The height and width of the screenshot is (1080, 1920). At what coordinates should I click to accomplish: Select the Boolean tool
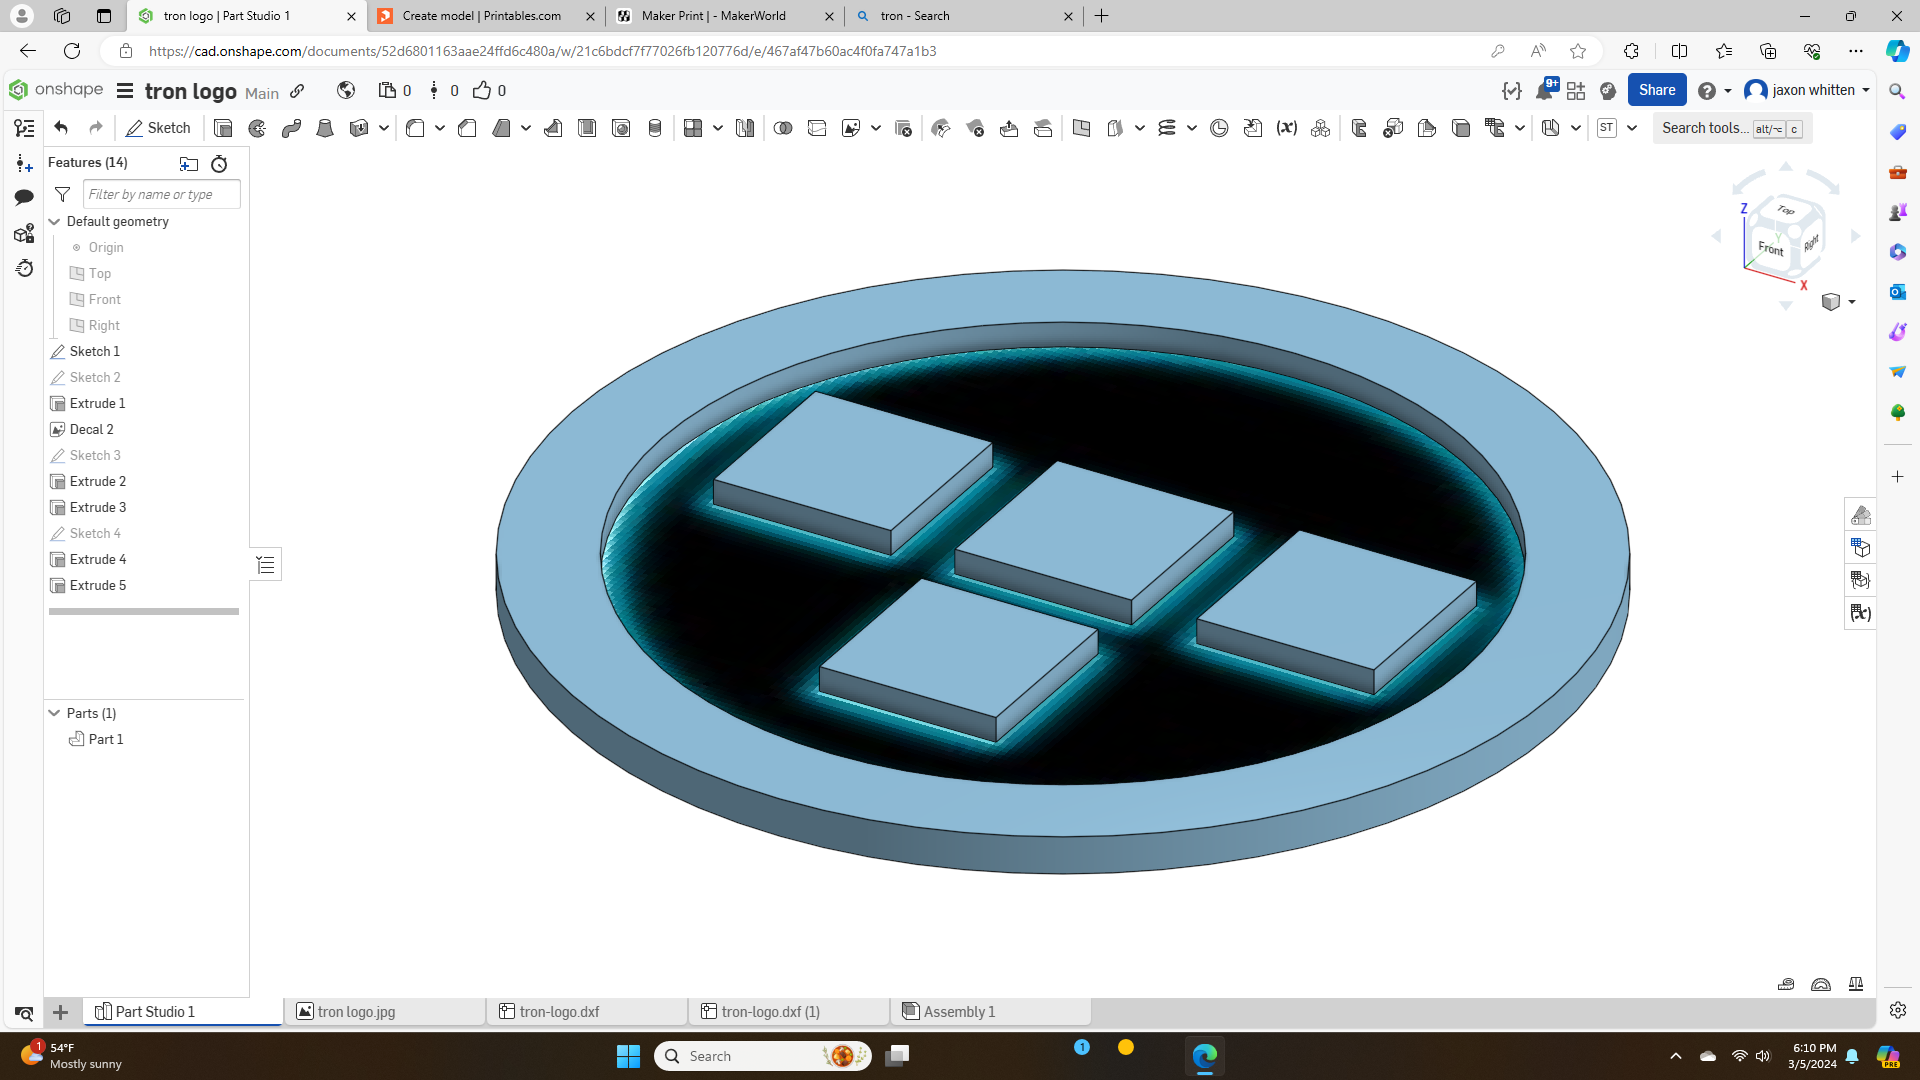tap(783, 128)
